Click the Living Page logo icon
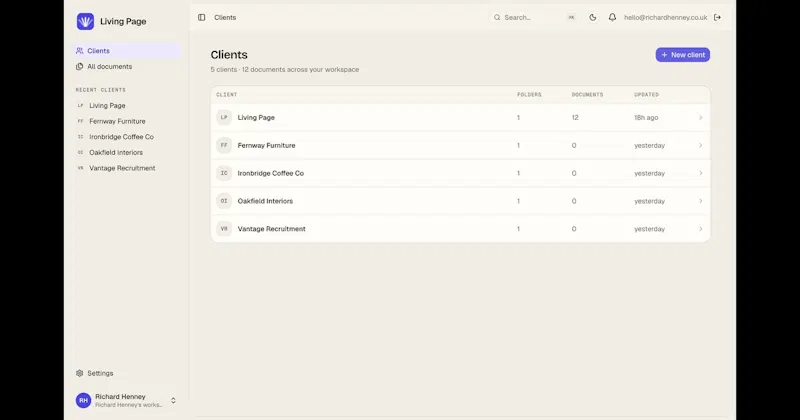 (85, 21)
